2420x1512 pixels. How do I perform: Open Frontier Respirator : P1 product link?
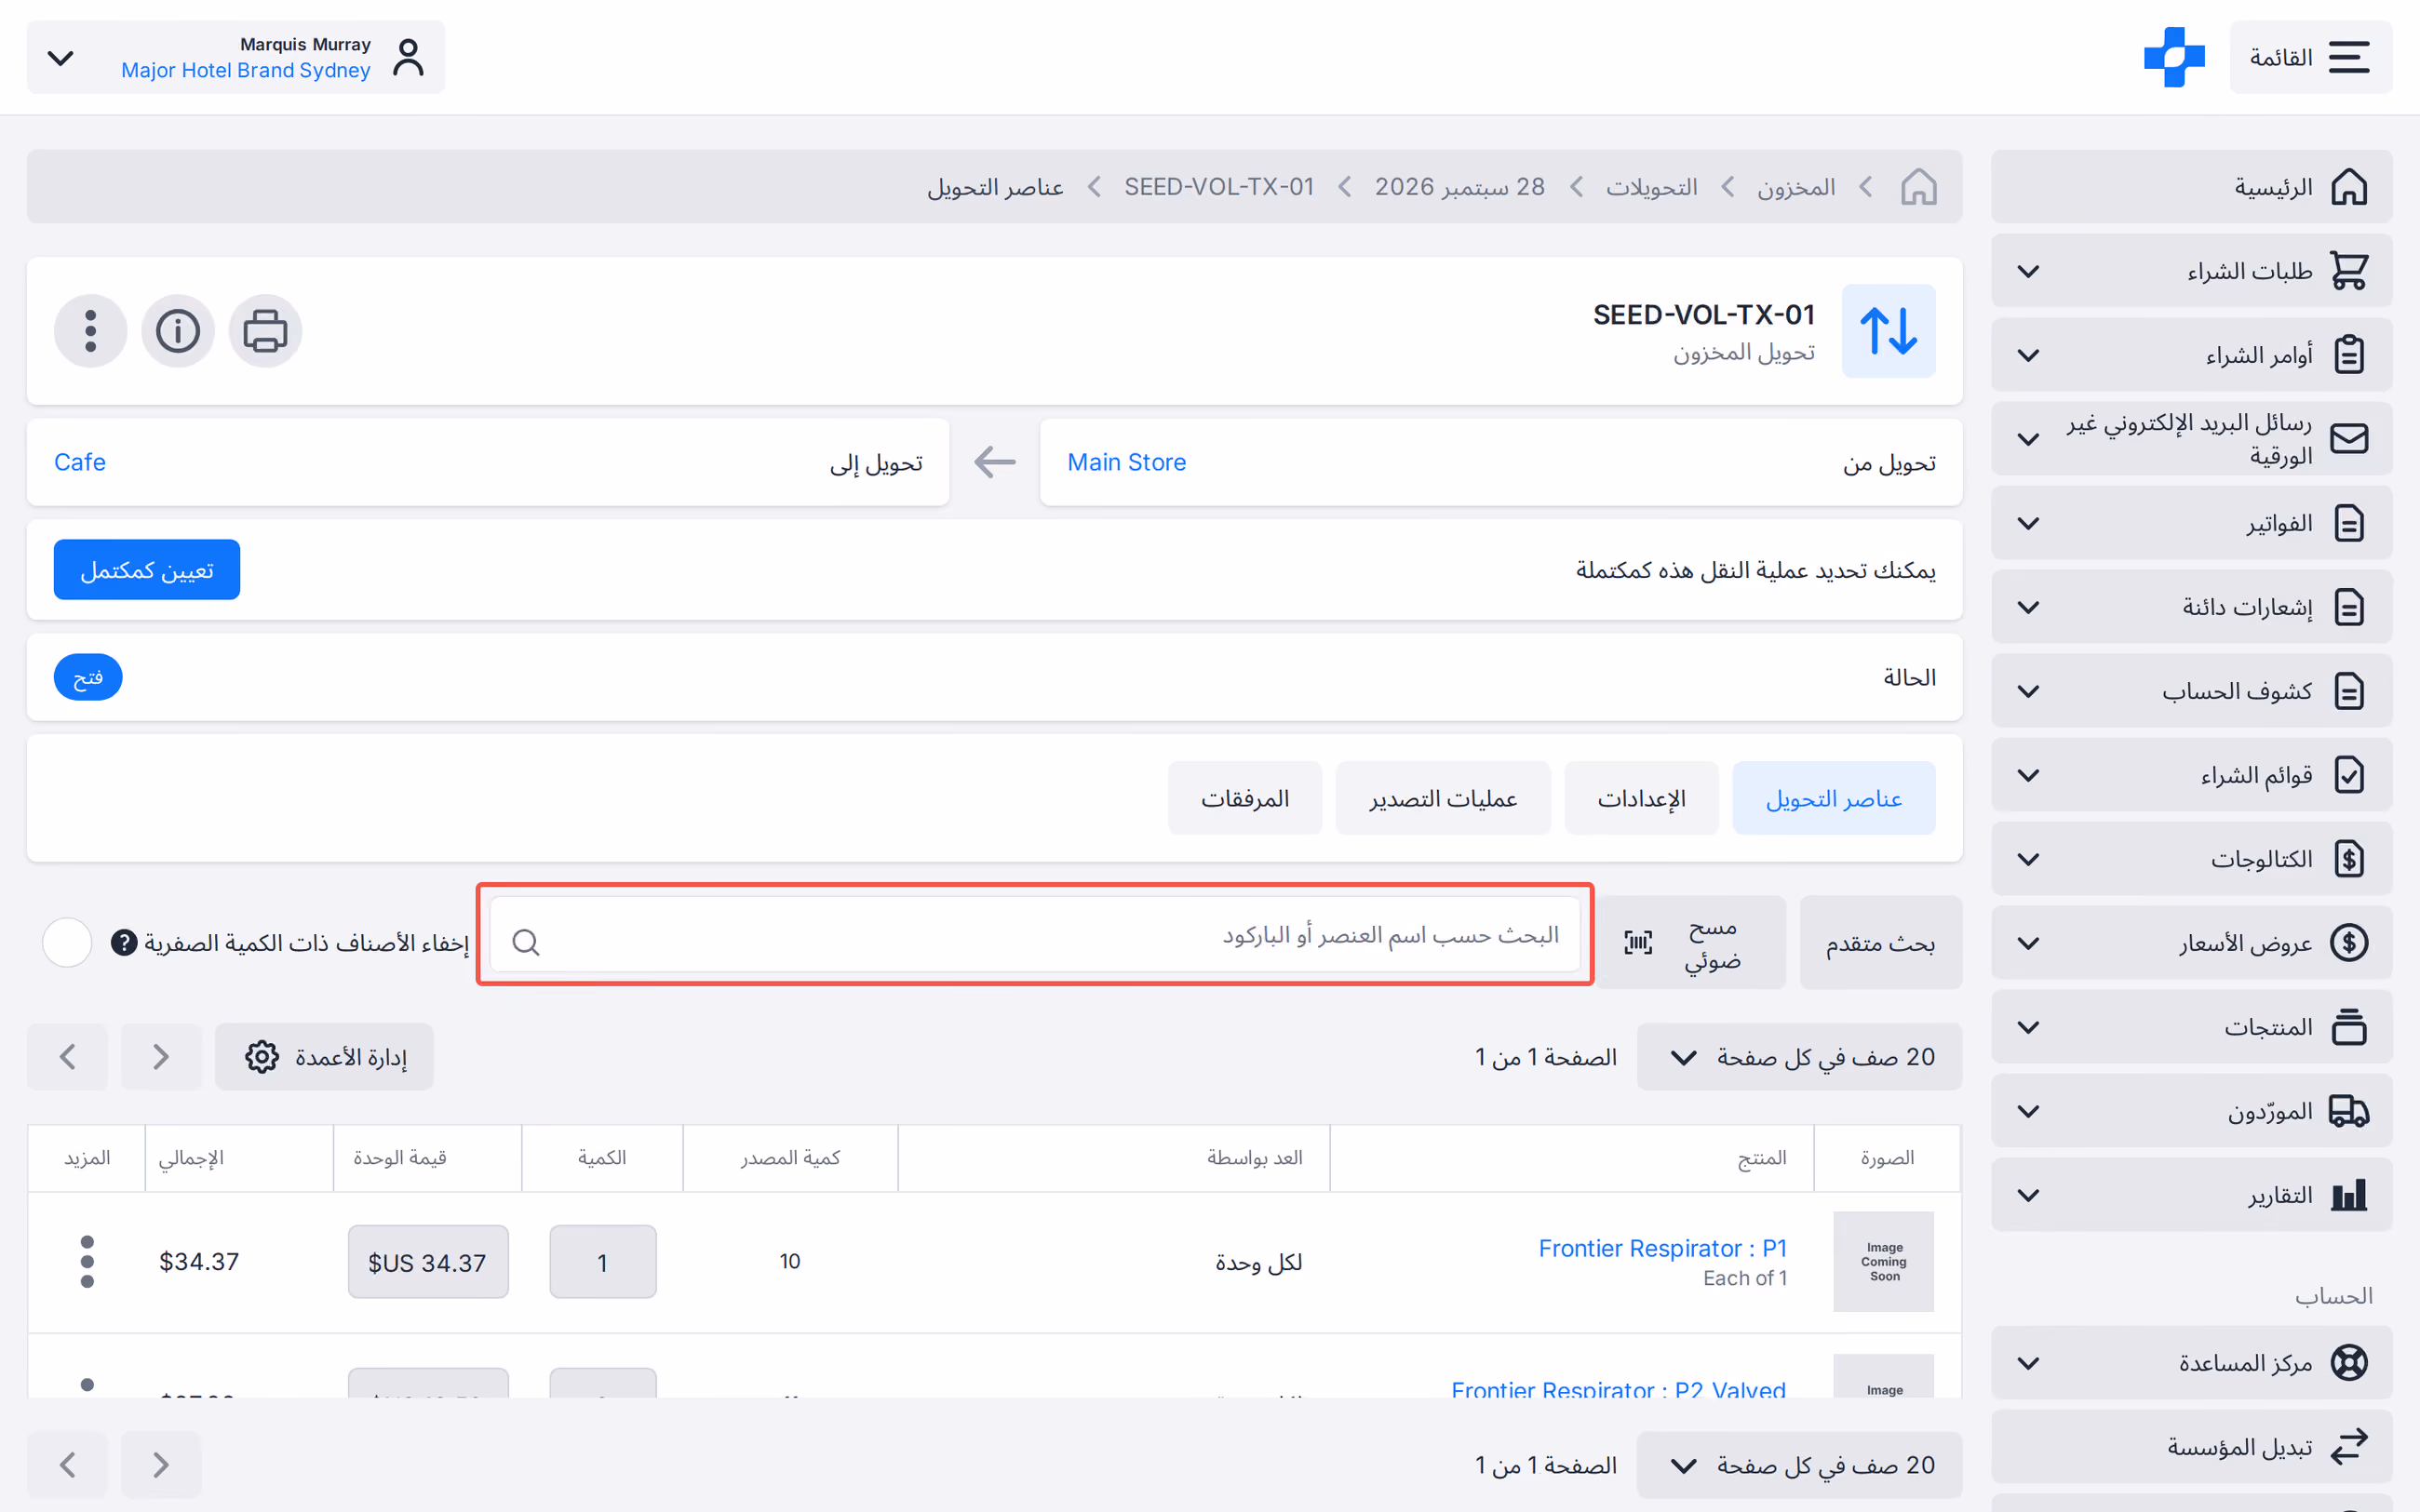coord(1662,1248)
